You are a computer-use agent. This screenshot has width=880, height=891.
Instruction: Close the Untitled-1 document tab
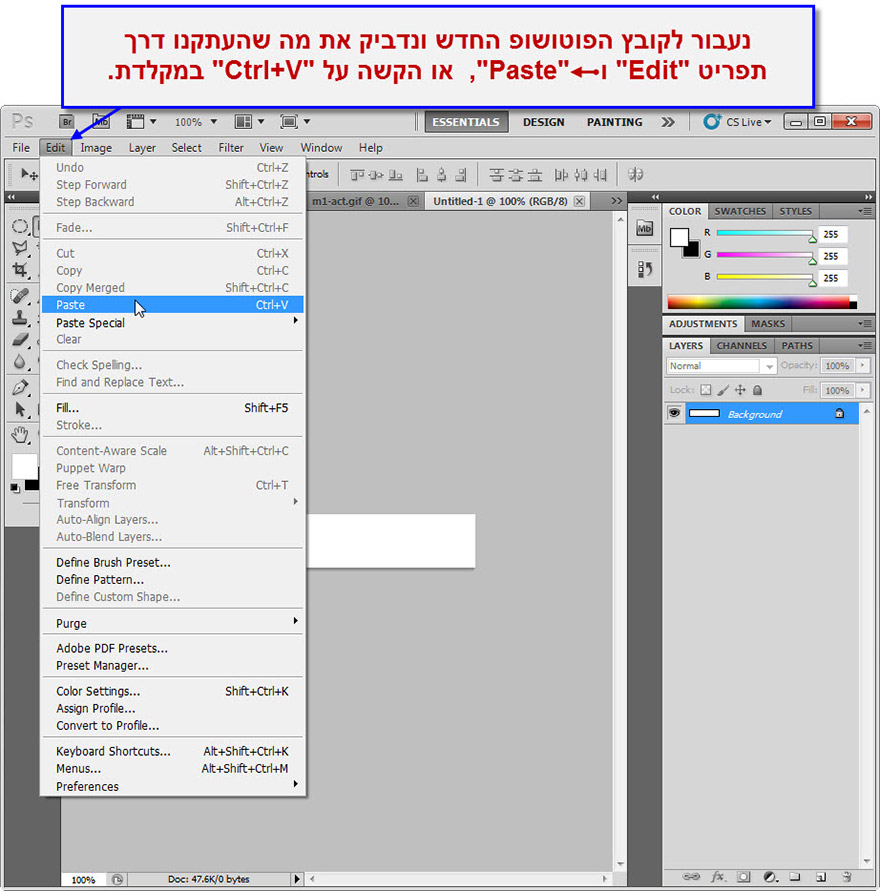pos(579,201)
